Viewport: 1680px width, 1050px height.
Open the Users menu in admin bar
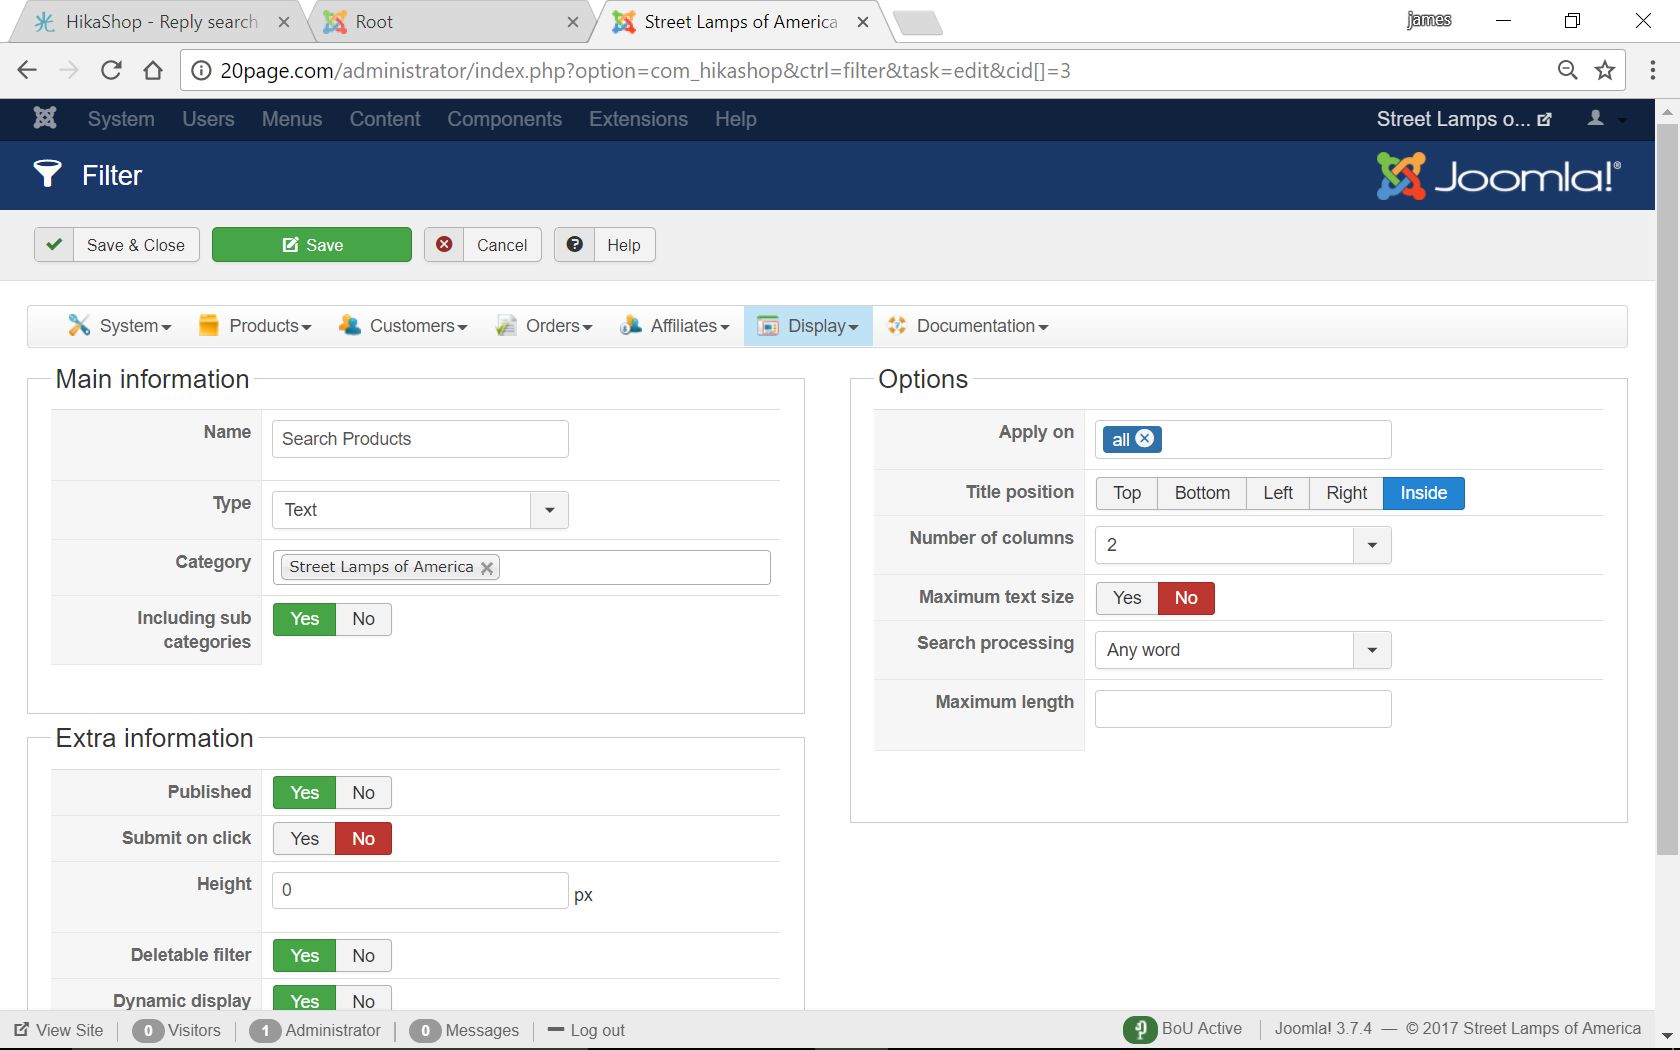tap(208, 119)
